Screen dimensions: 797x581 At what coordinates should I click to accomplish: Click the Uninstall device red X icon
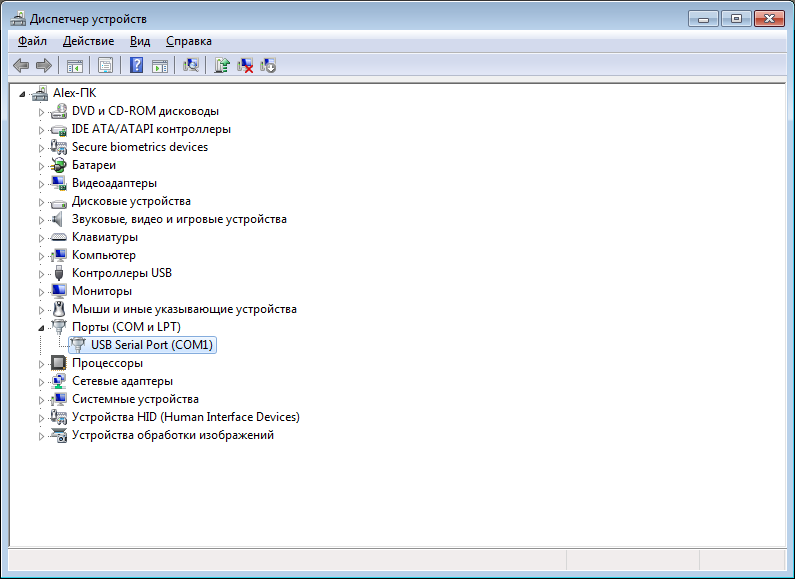(x=245, y=66)
